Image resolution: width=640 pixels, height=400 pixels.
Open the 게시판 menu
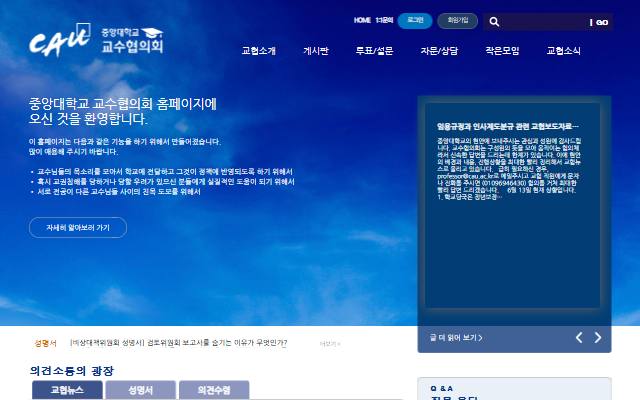(316, 51)
